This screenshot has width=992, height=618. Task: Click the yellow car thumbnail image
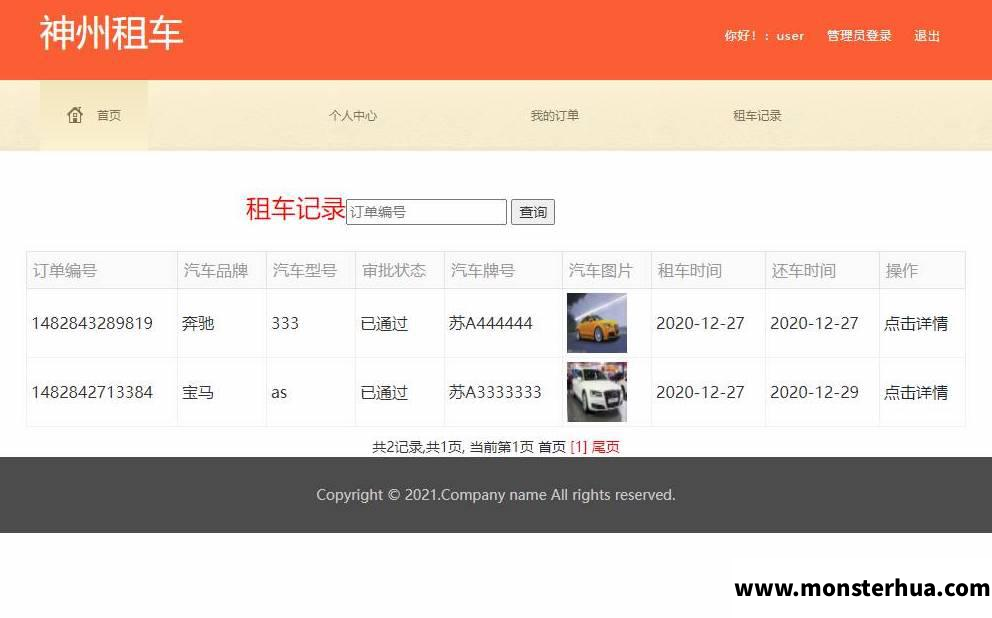597,323
